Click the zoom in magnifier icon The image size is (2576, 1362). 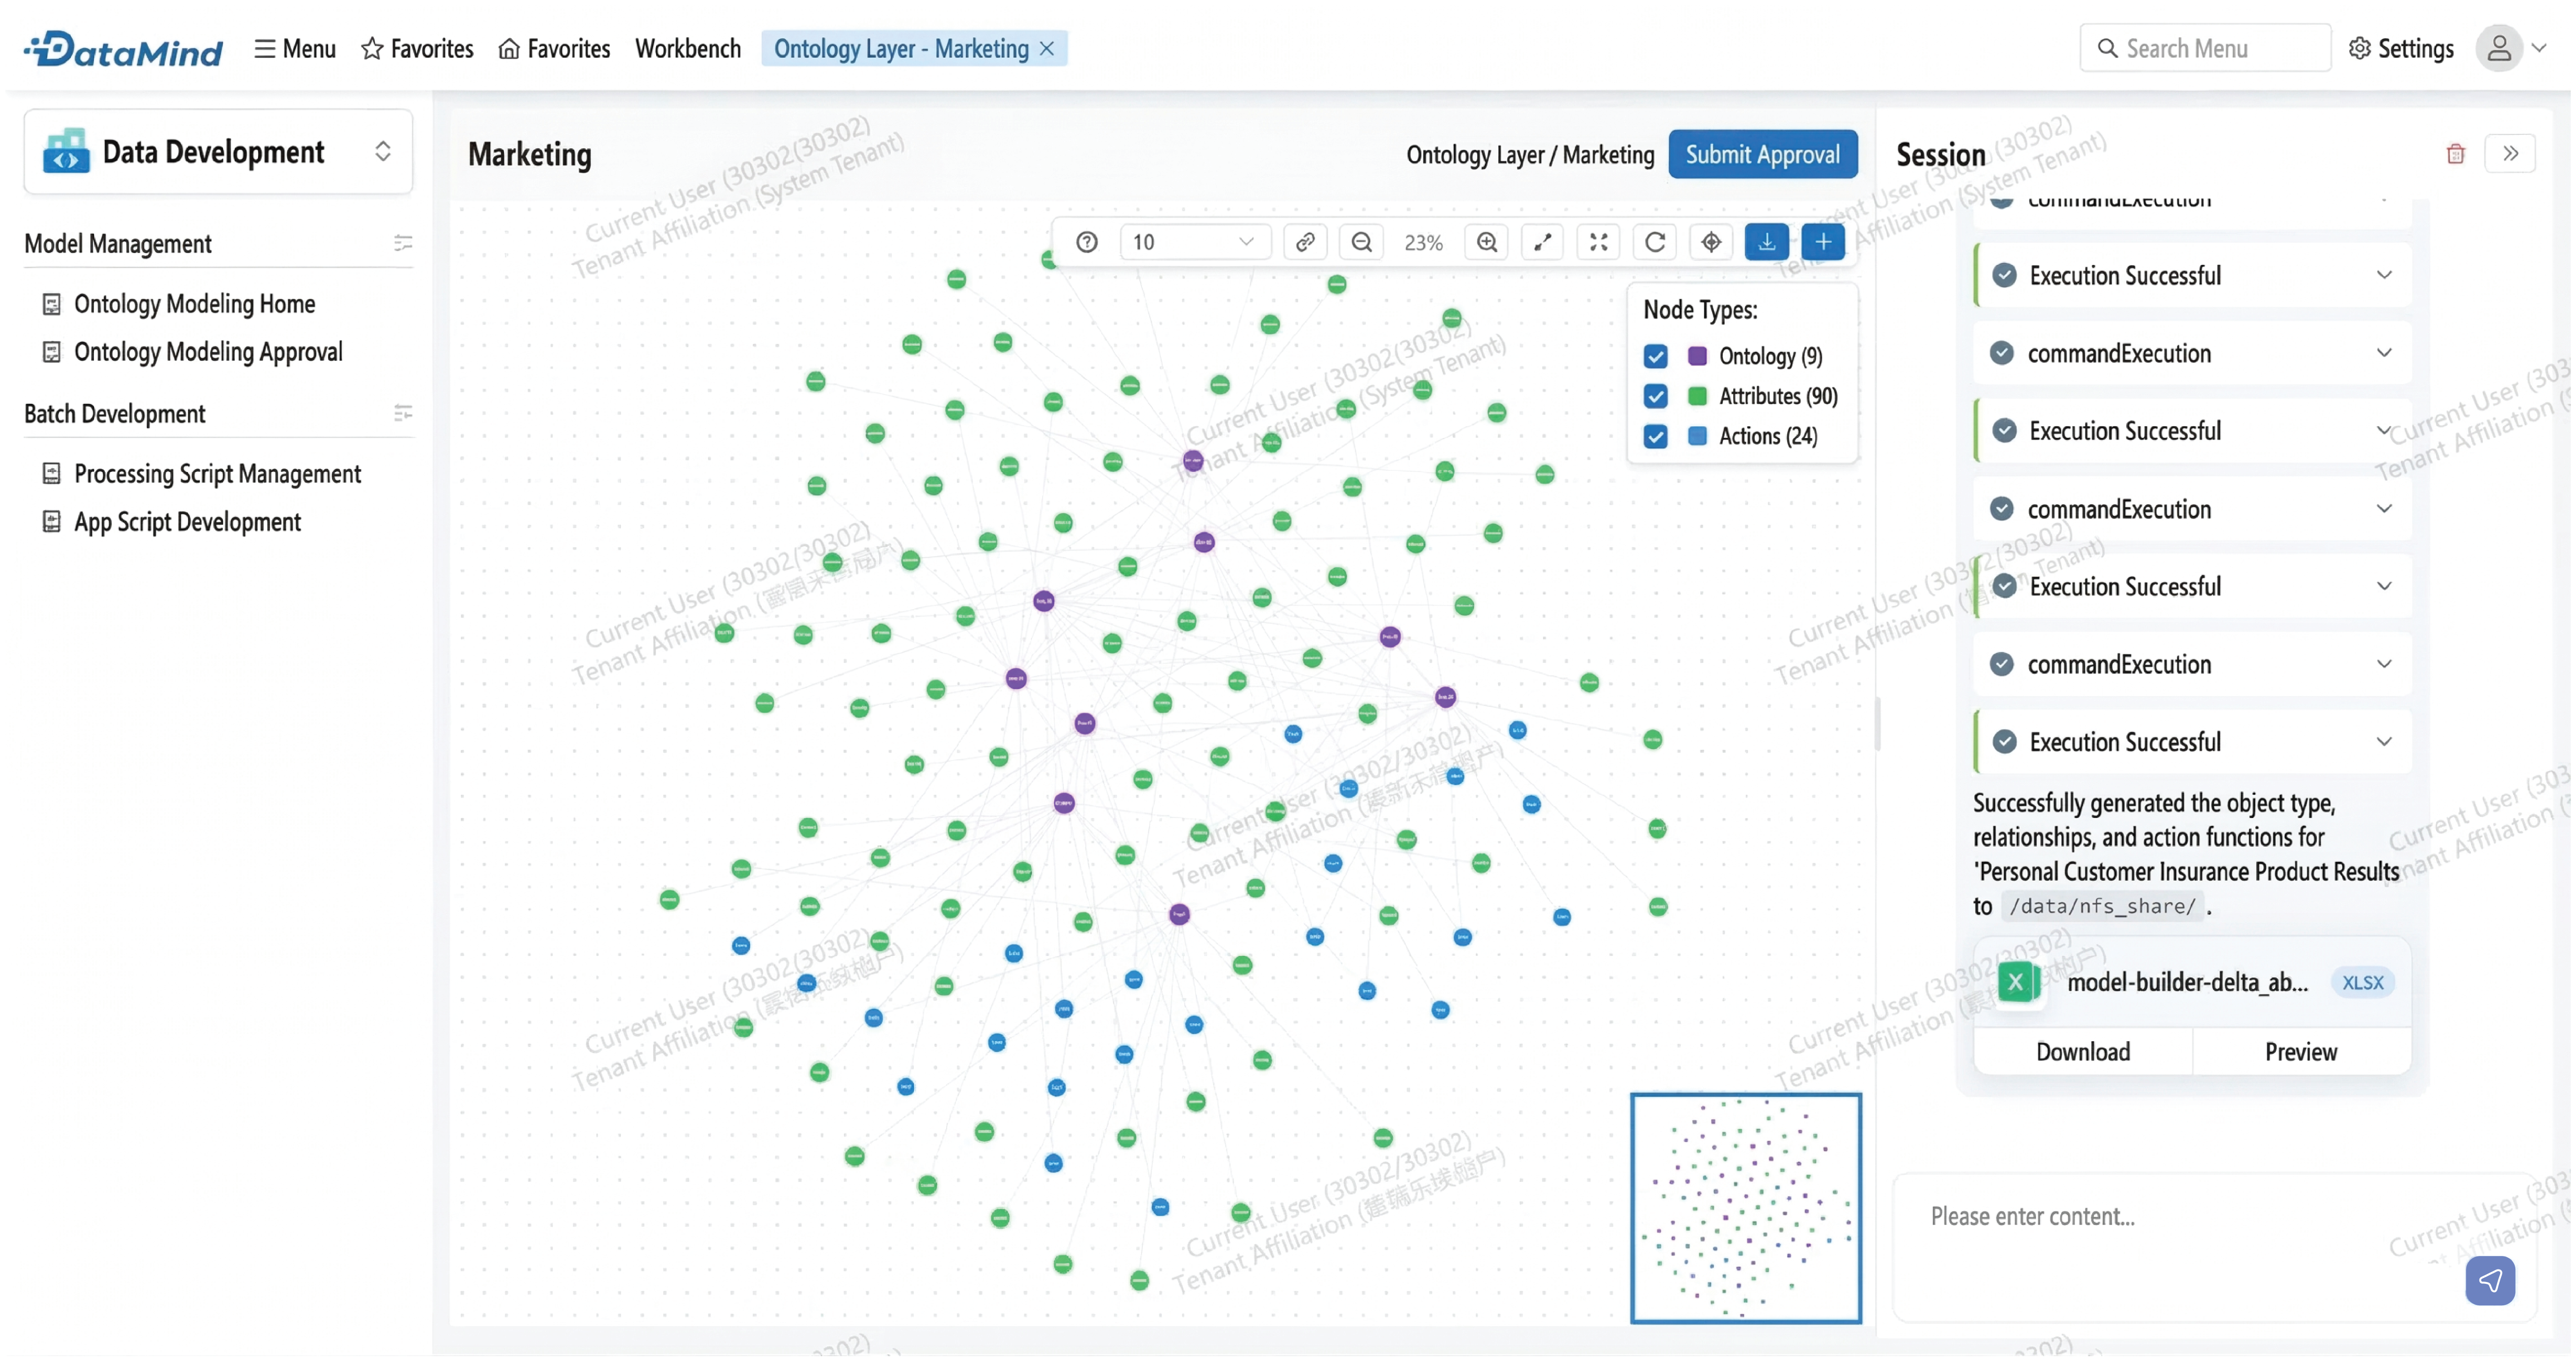1486,242
